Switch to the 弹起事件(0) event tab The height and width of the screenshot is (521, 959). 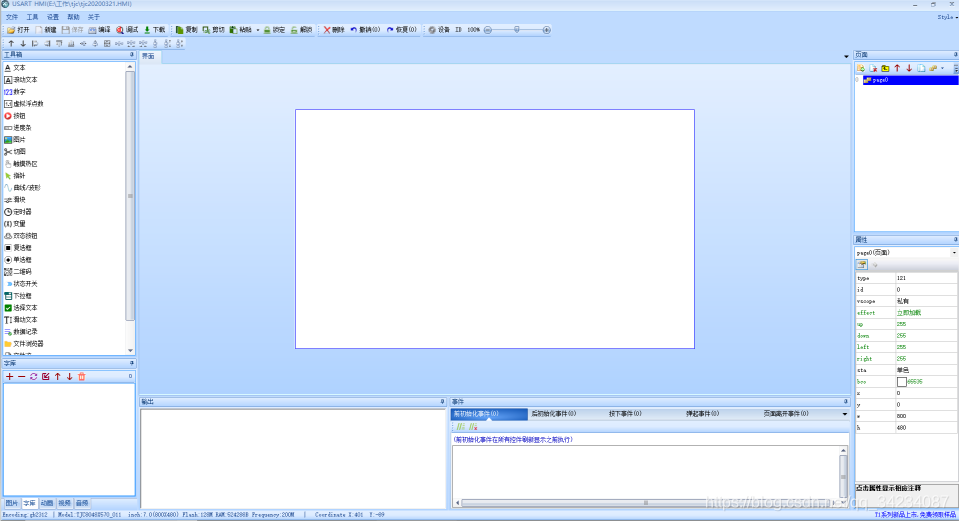[702, 414]
